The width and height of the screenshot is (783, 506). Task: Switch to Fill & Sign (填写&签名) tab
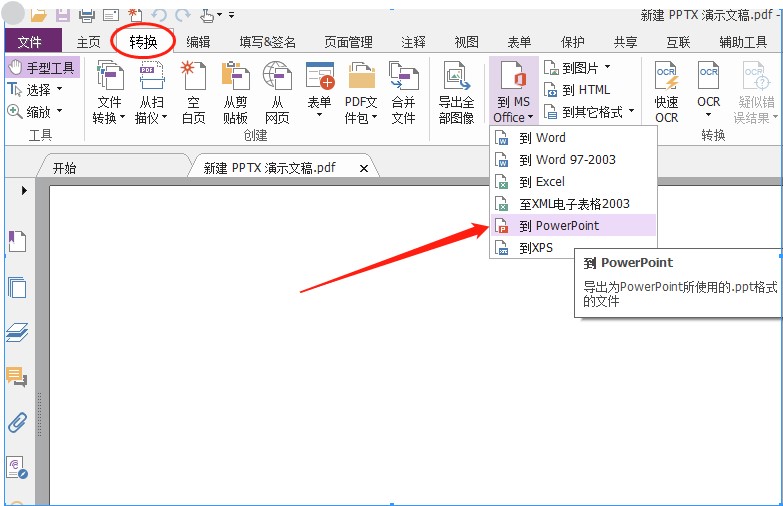268,42
